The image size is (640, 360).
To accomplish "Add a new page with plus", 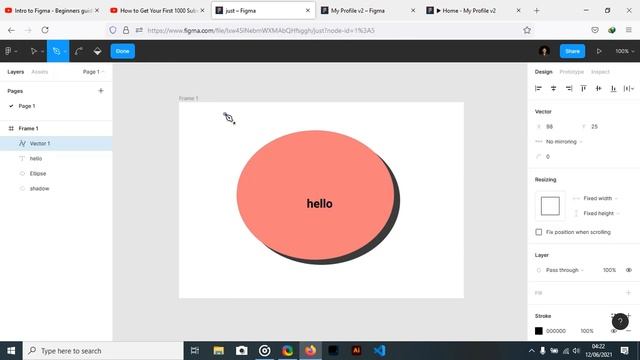I will click(101, 91).
